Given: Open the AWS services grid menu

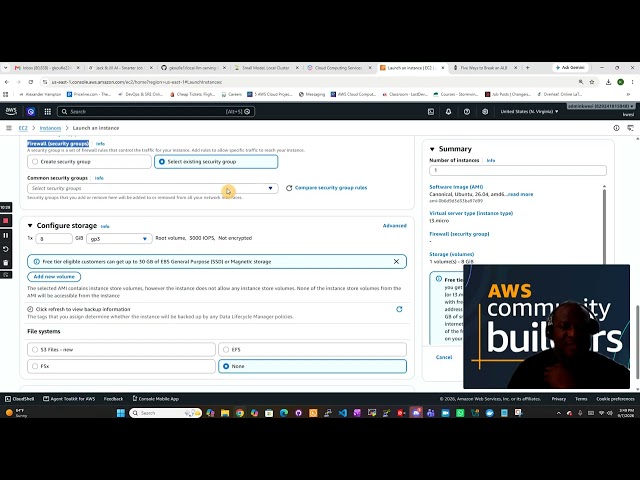Looking at the screenshot, I should pyautogui.click(x=48, y=111).
